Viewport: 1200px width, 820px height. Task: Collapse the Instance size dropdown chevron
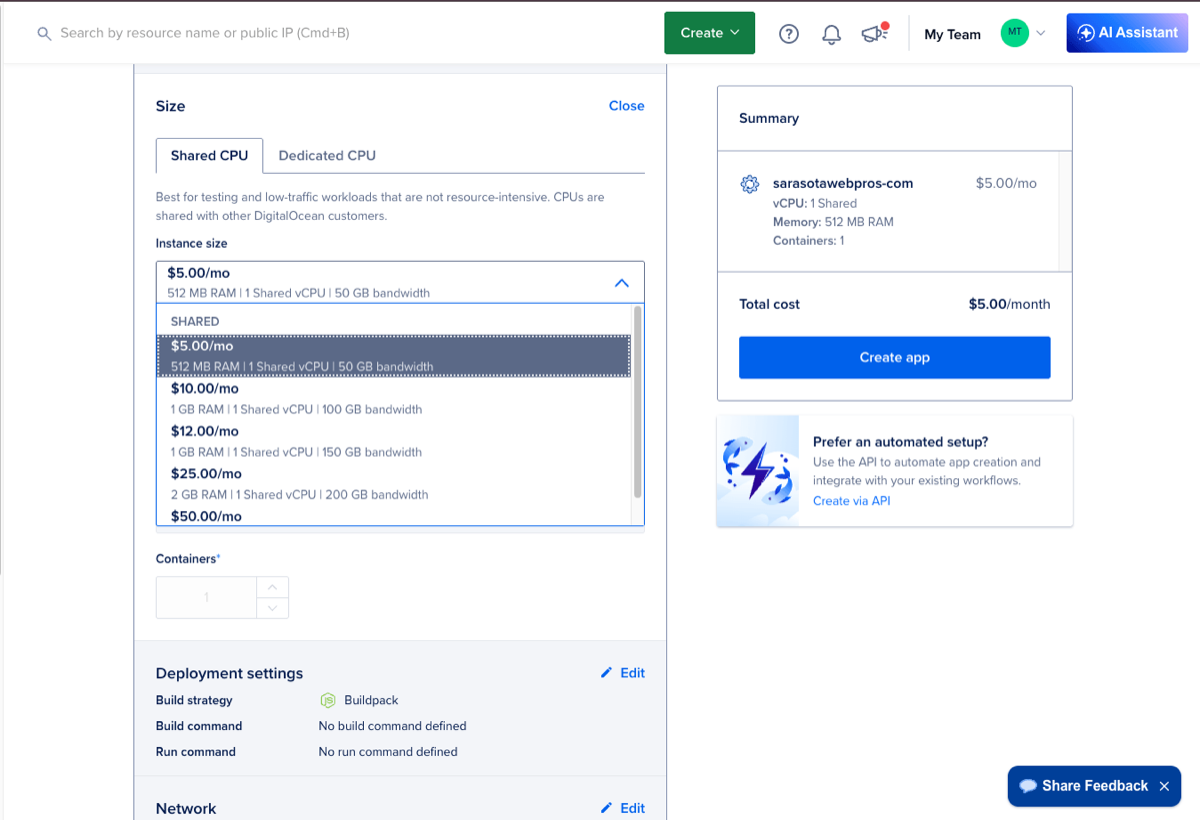pos(621,283)
